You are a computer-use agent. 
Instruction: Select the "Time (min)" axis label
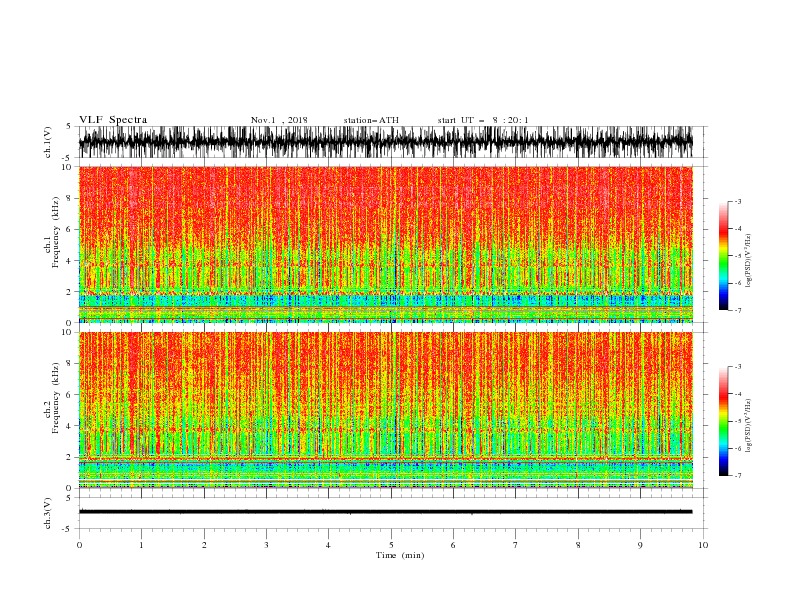click(400, 555)
